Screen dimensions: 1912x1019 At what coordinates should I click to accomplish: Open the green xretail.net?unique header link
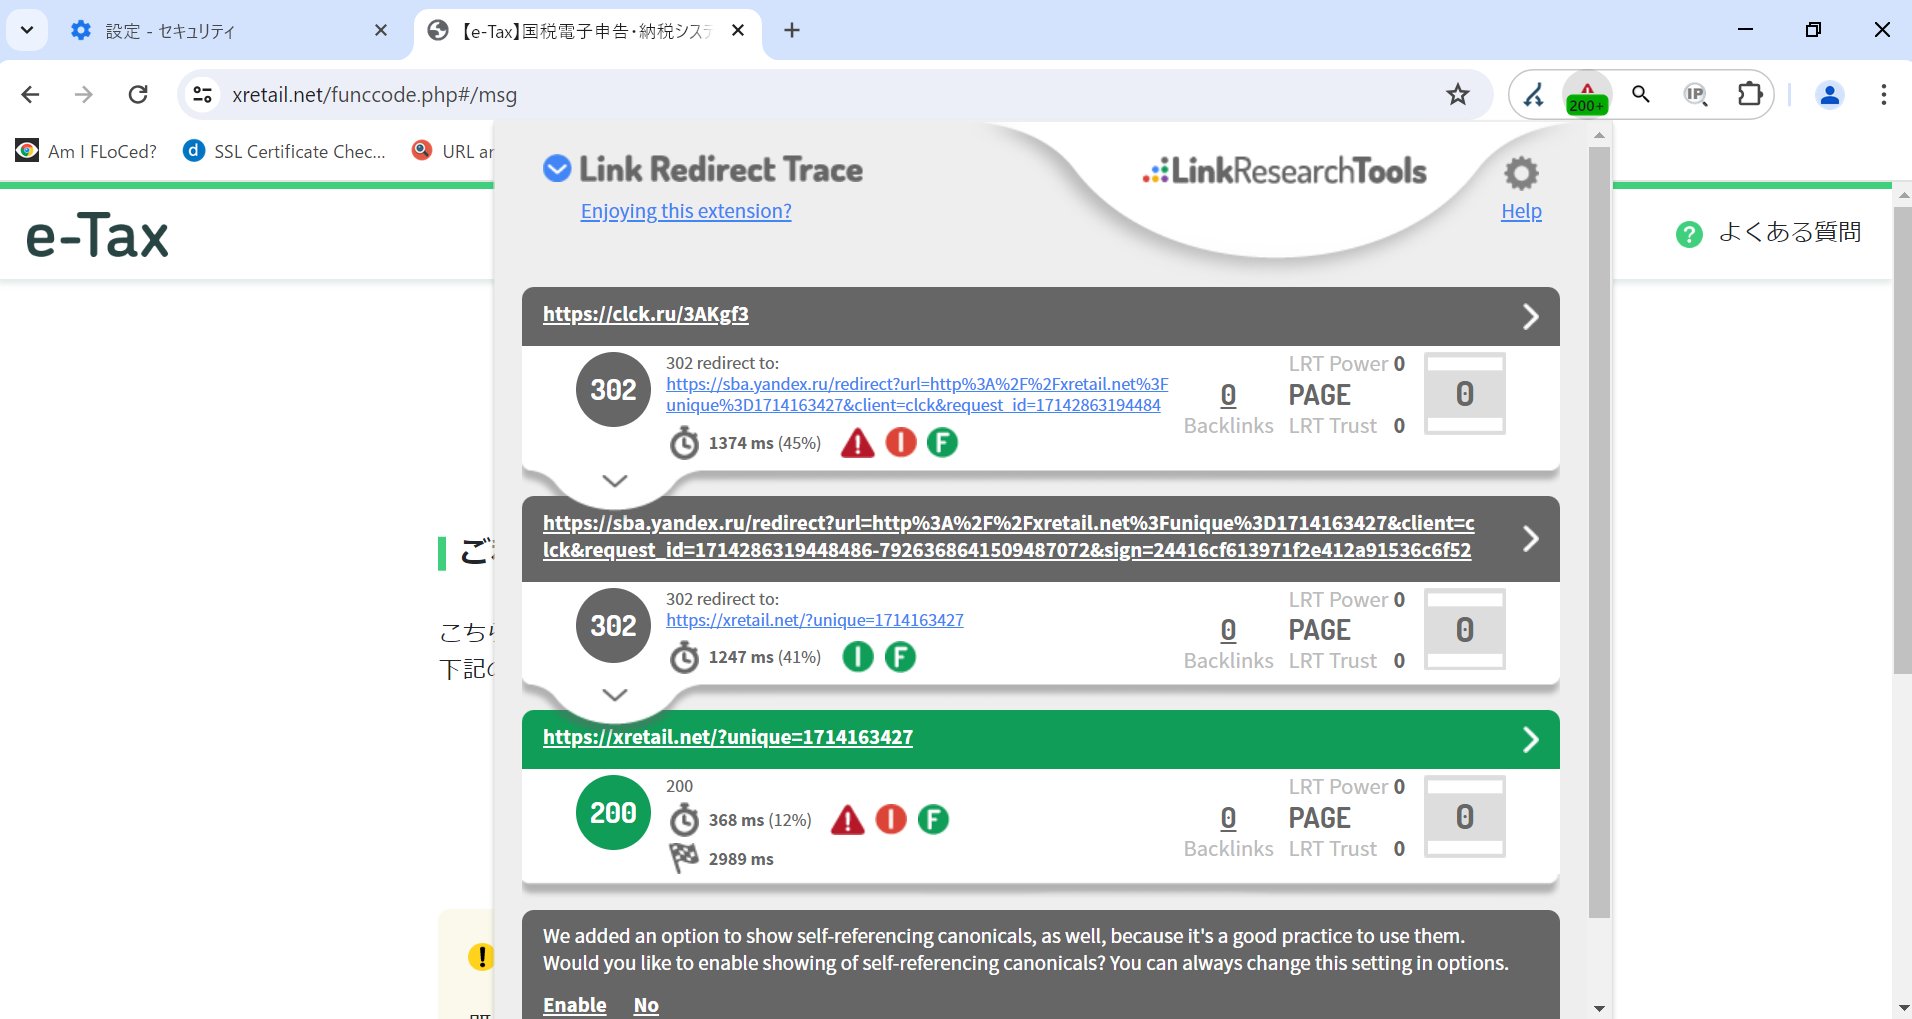pyautogui.click(x=728, y=737)
